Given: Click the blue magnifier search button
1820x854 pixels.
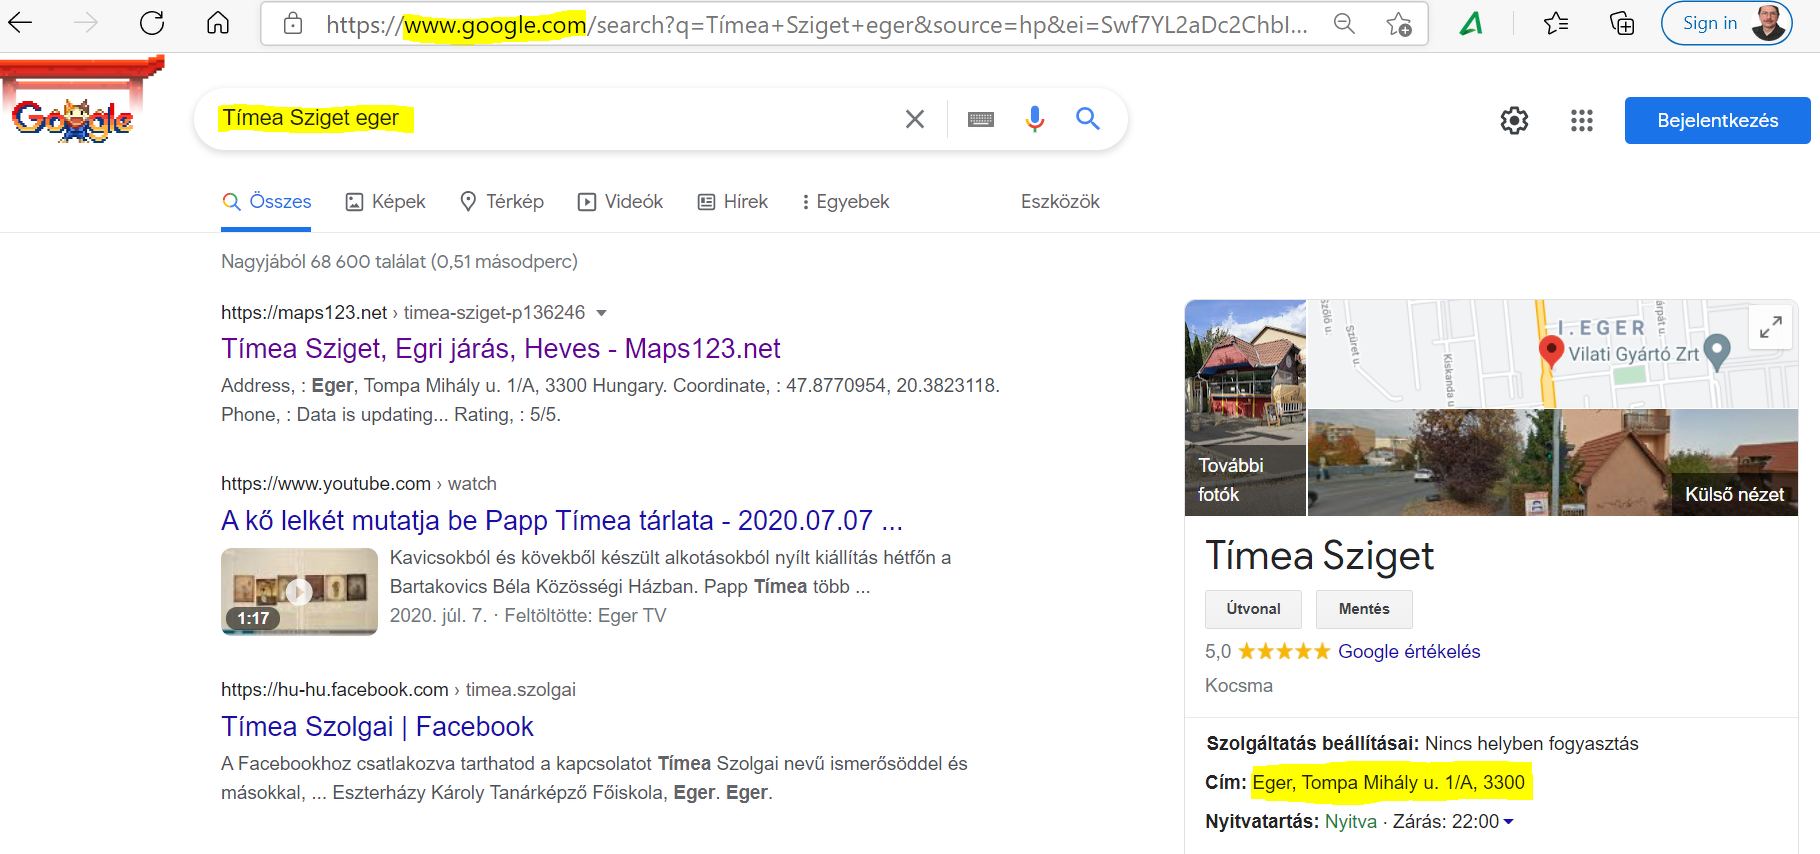Looking at the screenshot, I should coord(1088,119).
